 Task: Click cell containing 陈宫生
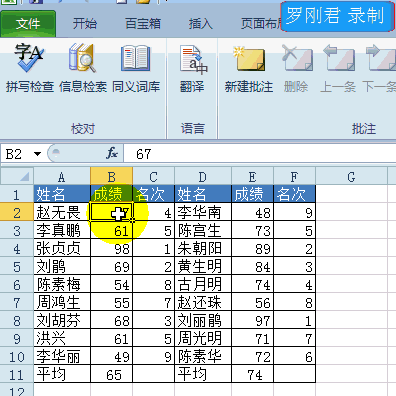click(x=203, y=230)
